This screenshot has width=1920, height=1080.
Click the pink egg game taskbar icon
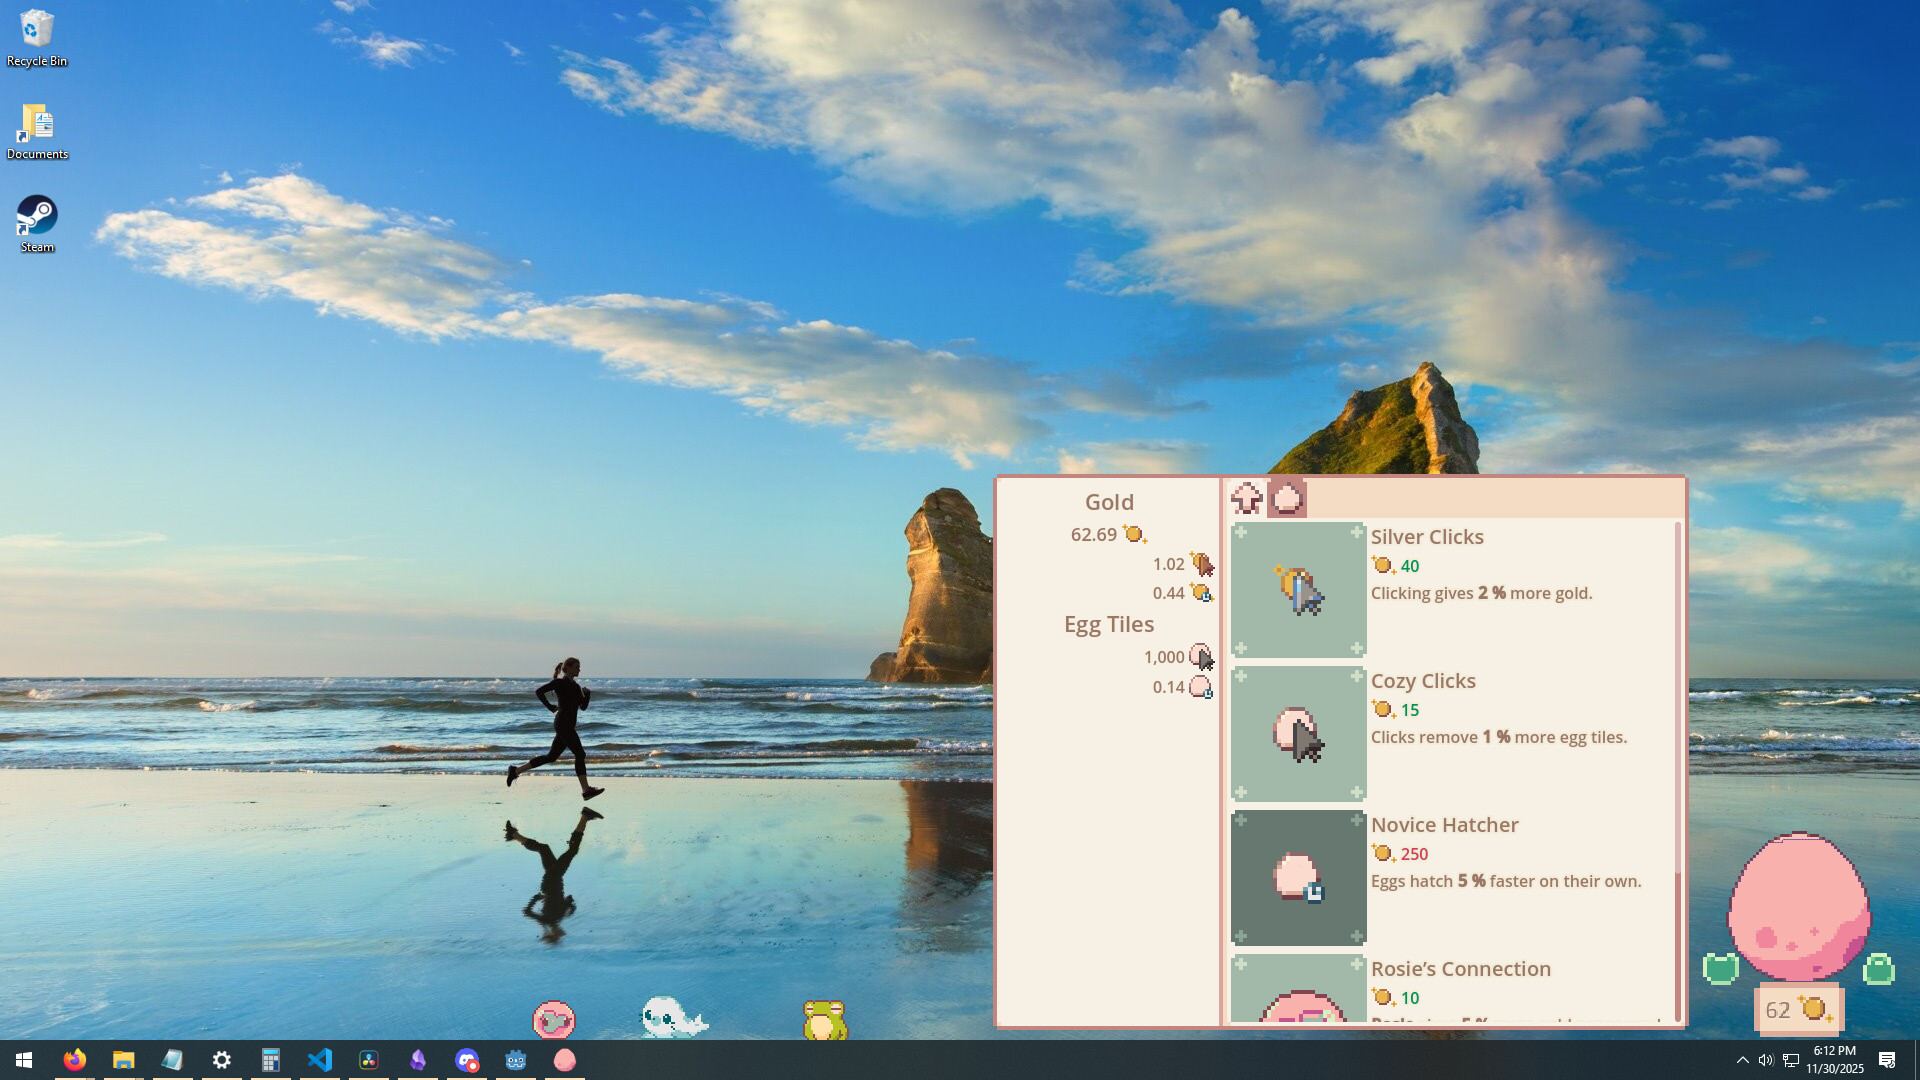tap(564, 1060)
